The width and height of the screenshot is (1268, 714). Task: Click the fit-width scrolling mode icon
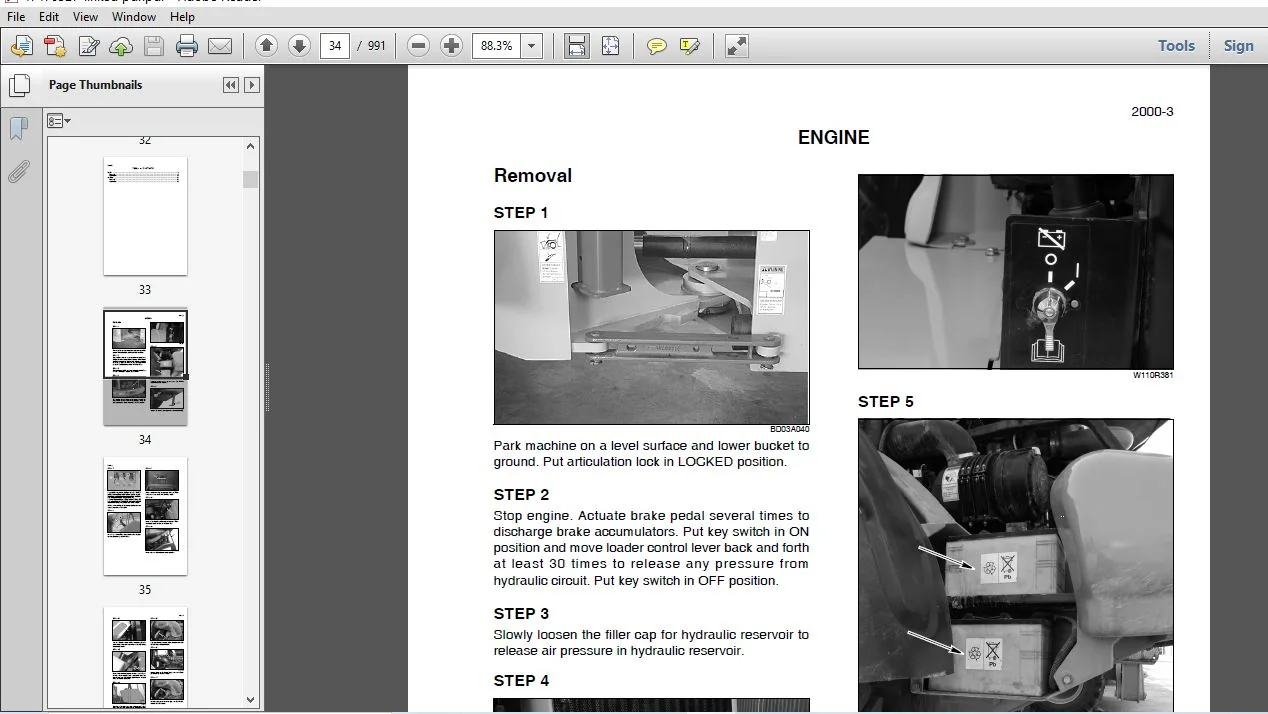coord(577,45)
